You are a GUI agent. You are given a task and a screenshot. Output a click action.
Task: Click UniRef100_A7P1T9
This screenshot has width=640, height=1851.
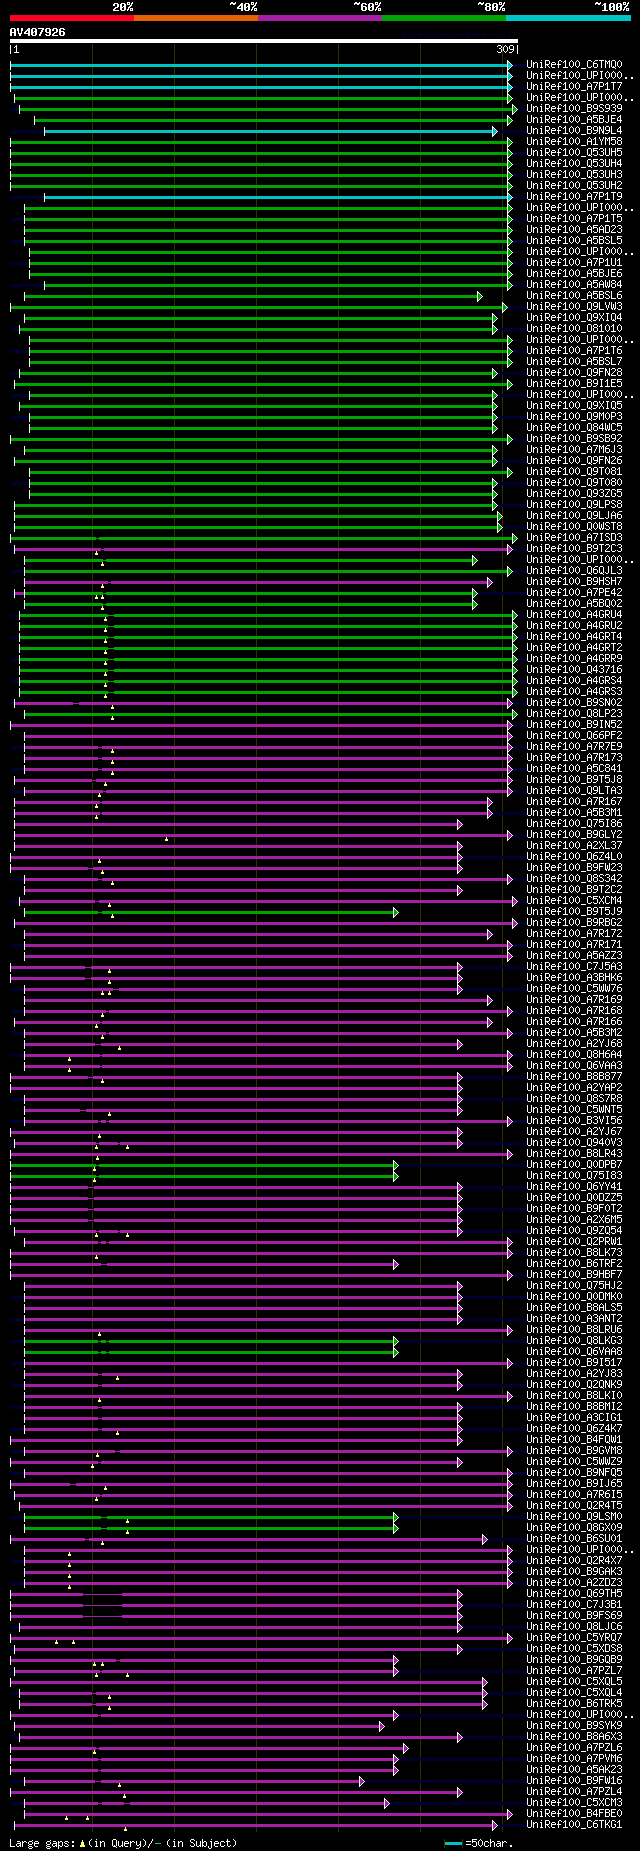click(574, 197)
